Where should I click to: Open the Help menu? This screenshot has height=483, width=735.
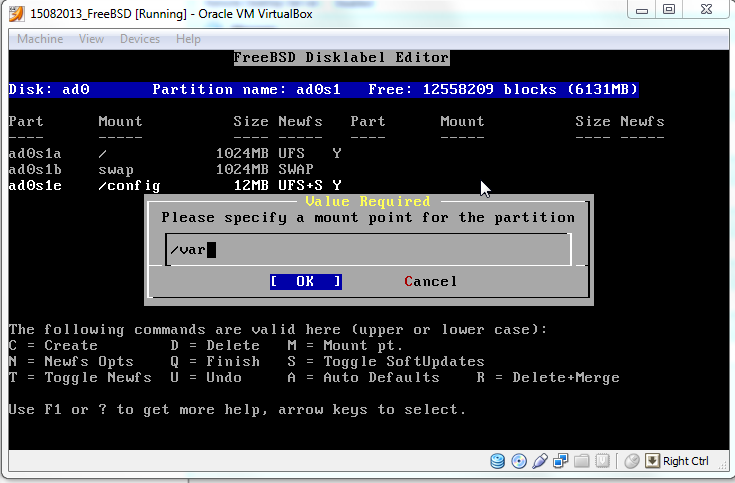[188, 39]
